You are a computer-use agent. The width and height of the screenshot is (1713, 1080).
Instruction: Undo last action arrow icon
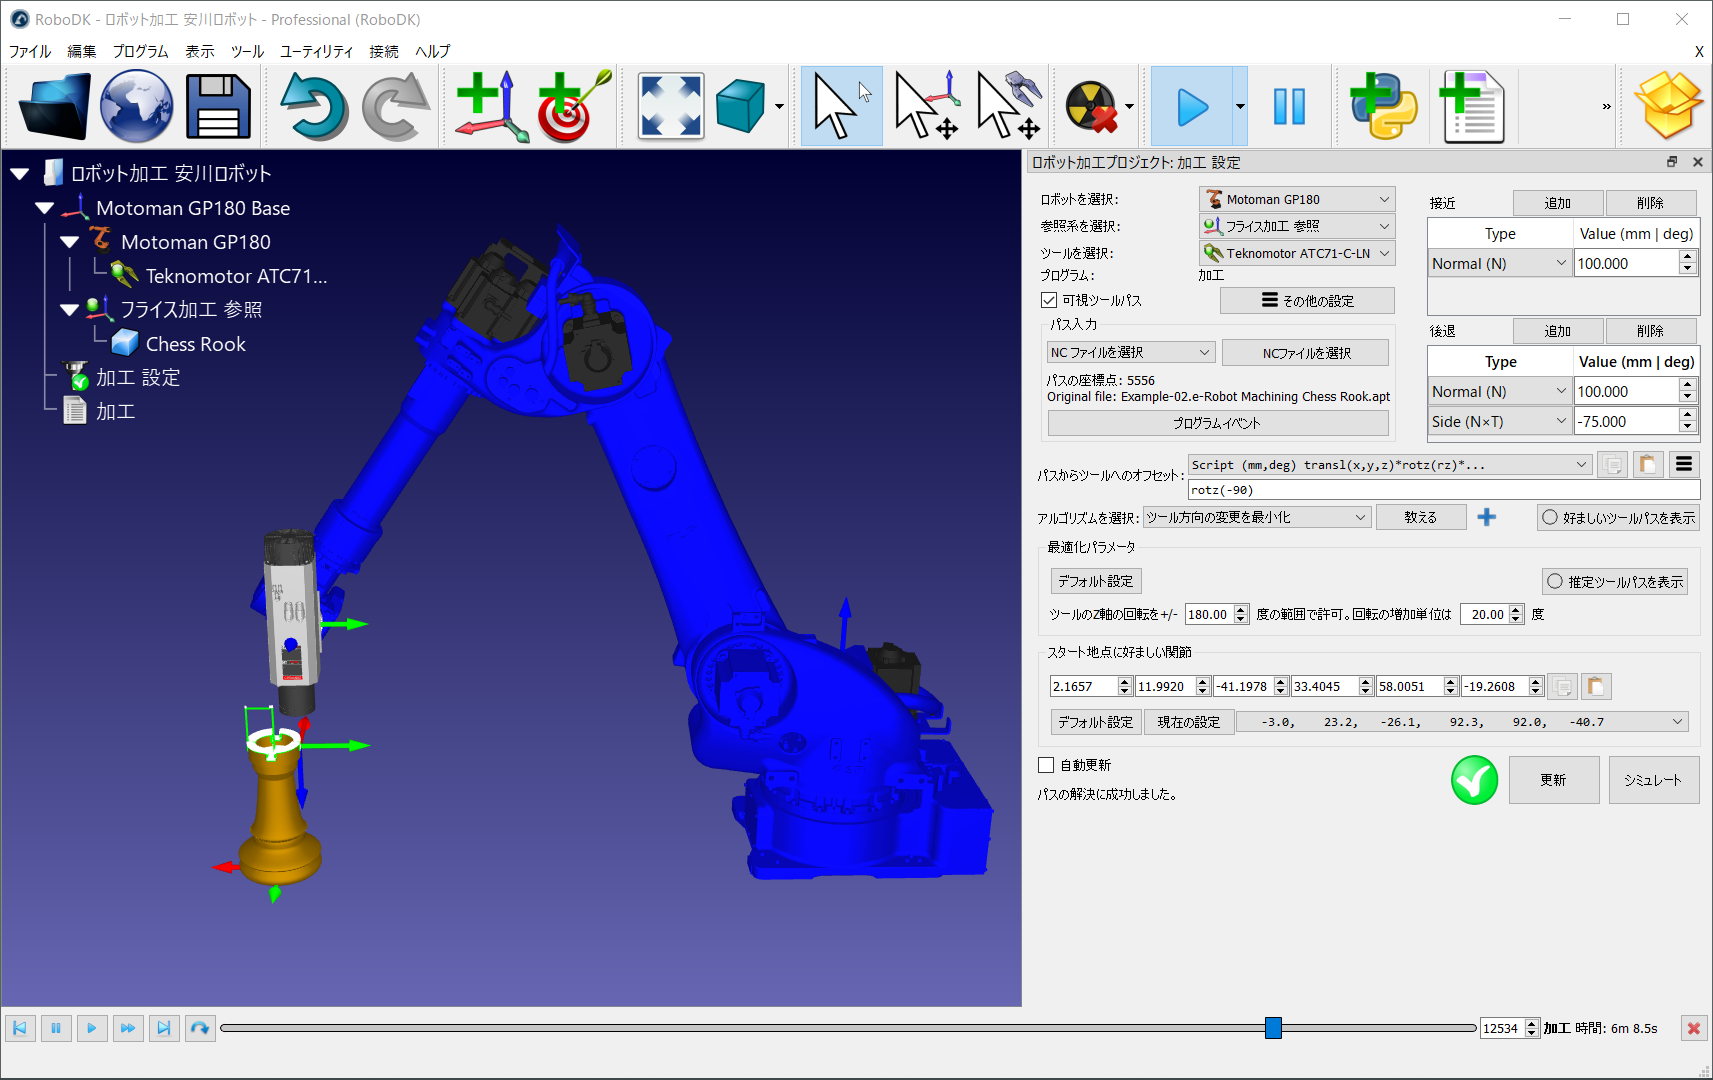pyautogui.click(x=314, y=106)
